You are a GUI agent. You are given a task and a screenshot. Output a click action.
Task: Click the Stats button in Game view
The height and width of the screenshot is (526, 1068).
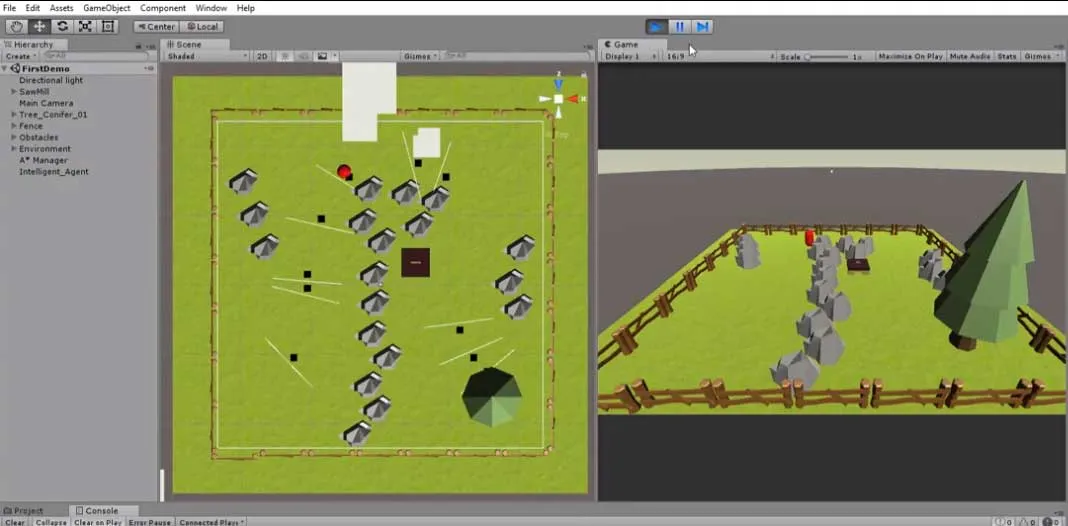coord(1006,57)
